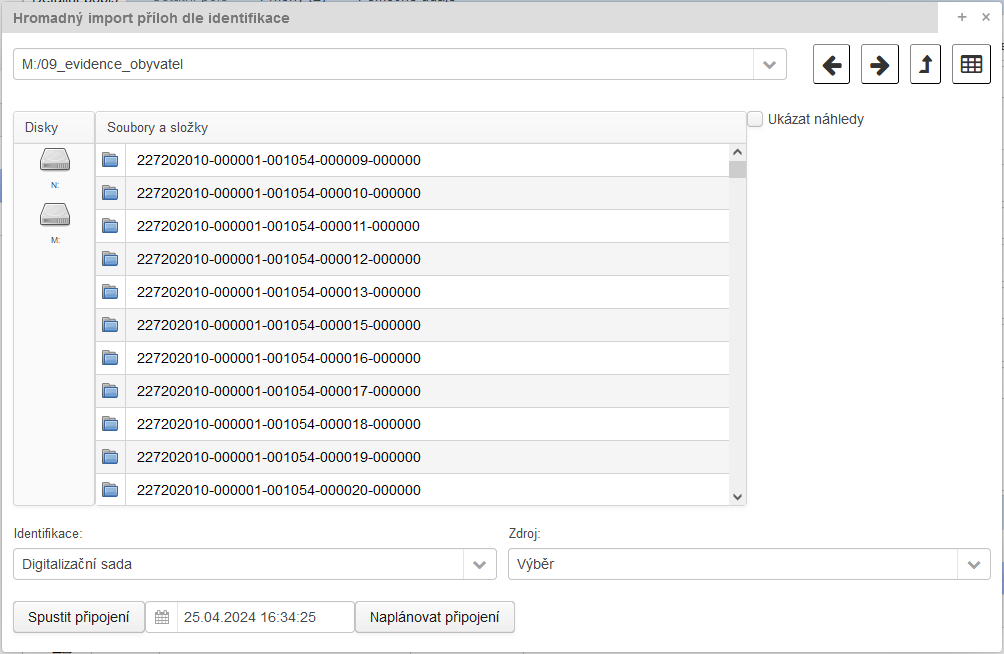Click the date-time field 25.04.2024 16:34:25
Screen dimensions: 1004x654
[x=265, y=618]
